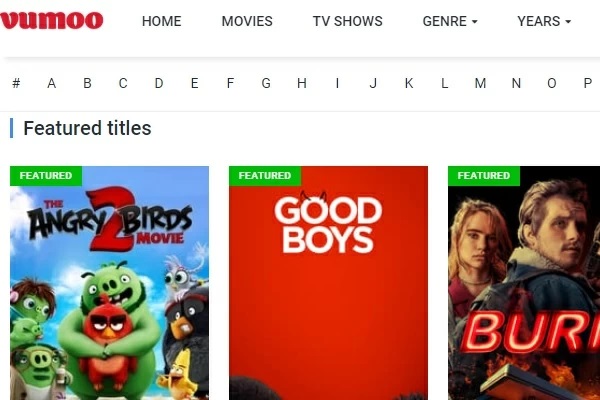Filter titles starting with D

(x=159, y=83)
